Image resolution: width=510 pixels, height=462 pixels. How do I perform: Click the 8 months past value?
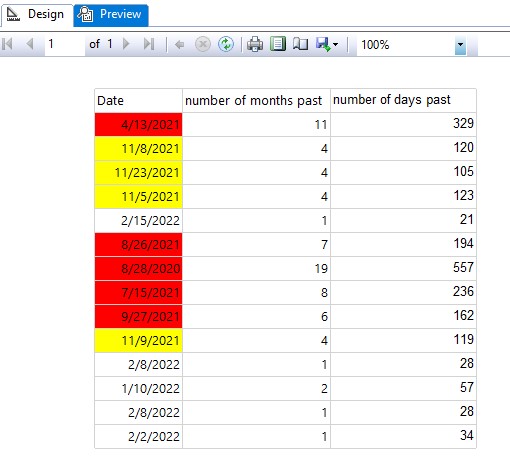324,293
